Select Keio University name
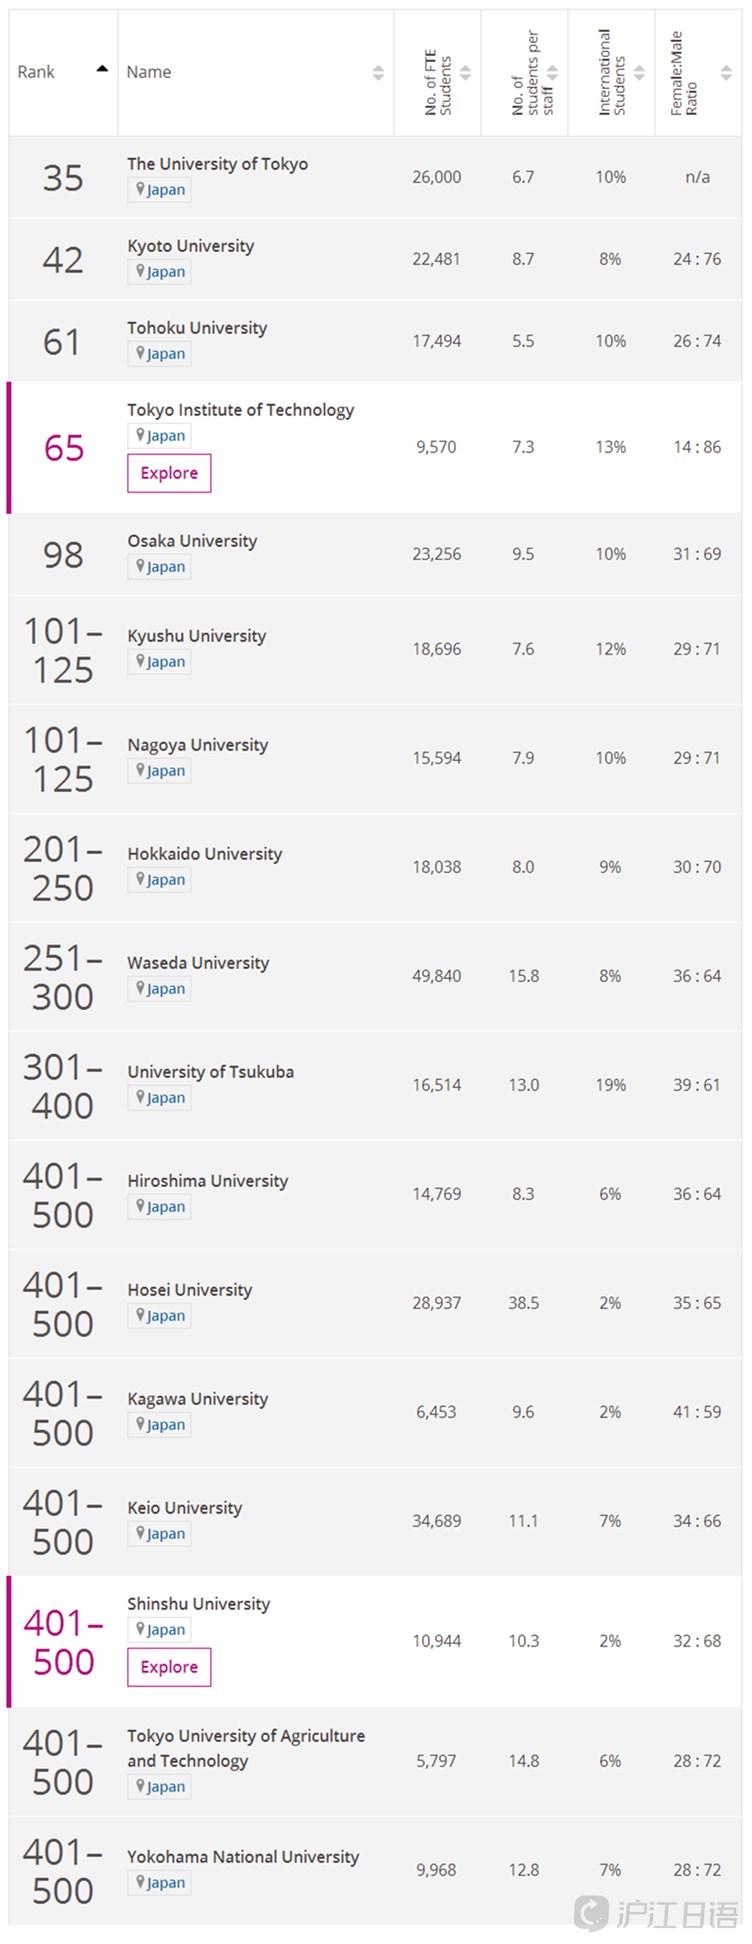The image size is (752, 1944). (185, 1508)
